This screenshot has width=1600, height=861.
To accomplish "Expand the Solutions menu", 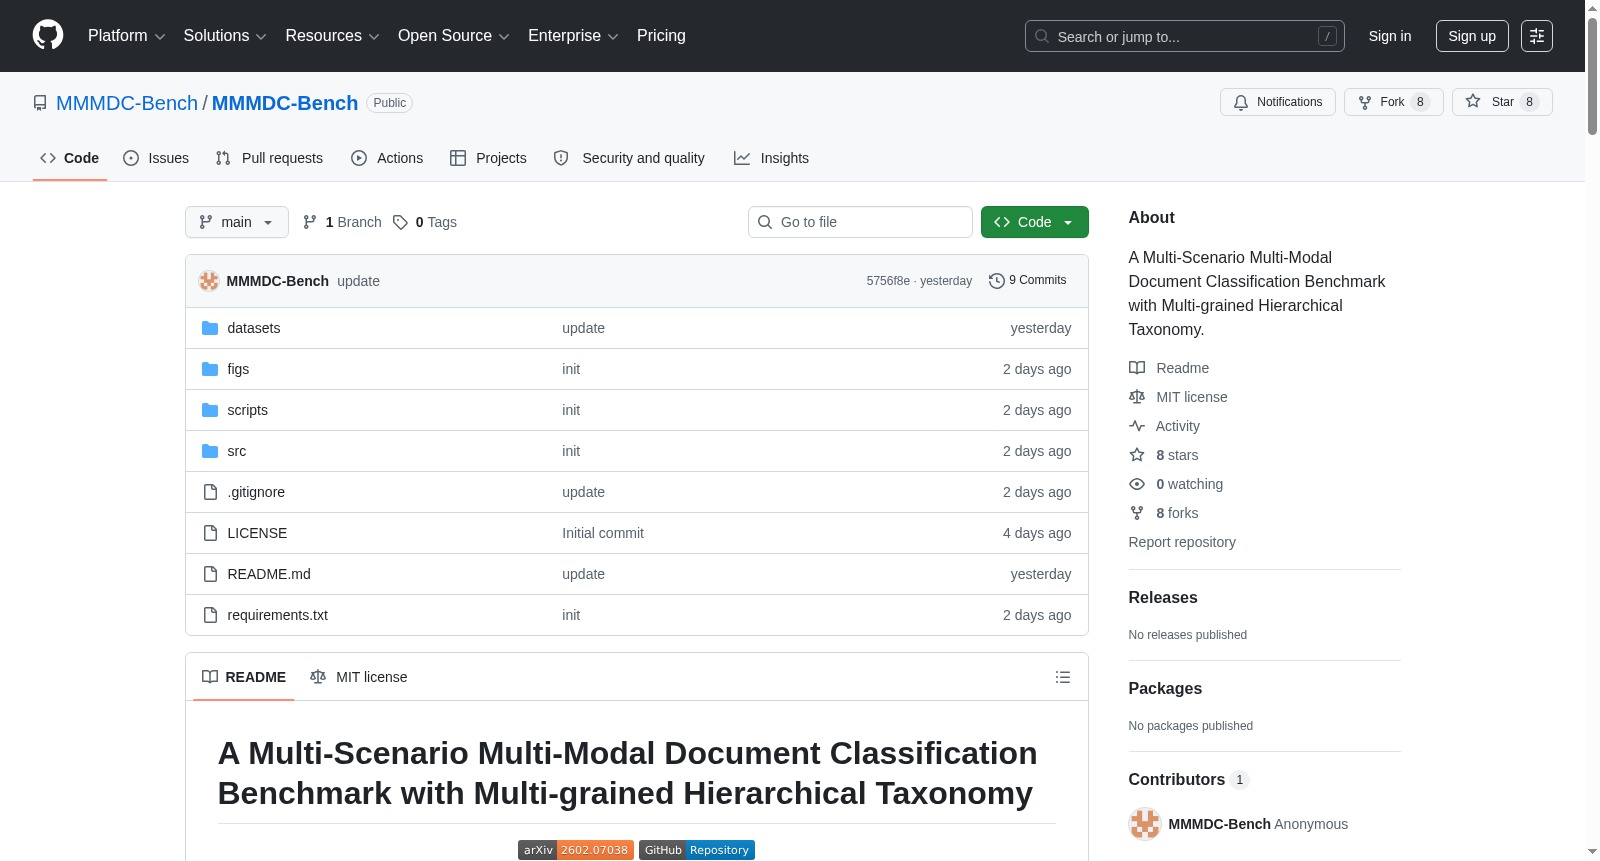I will pyautogui.click(x=225, y=36).
